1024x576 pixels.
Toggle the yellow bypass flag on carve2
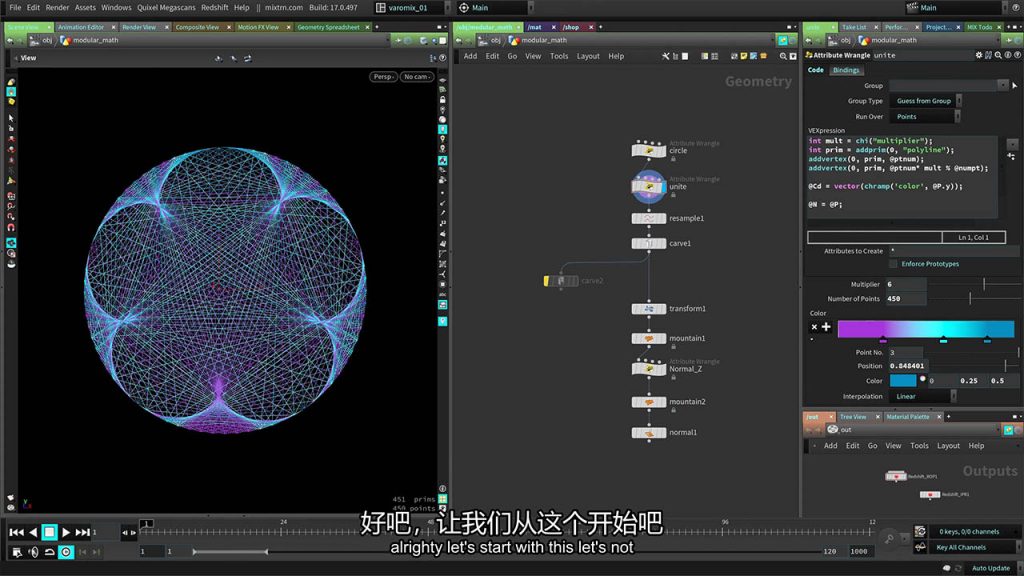pyautogui.click(x=546, y=281)
